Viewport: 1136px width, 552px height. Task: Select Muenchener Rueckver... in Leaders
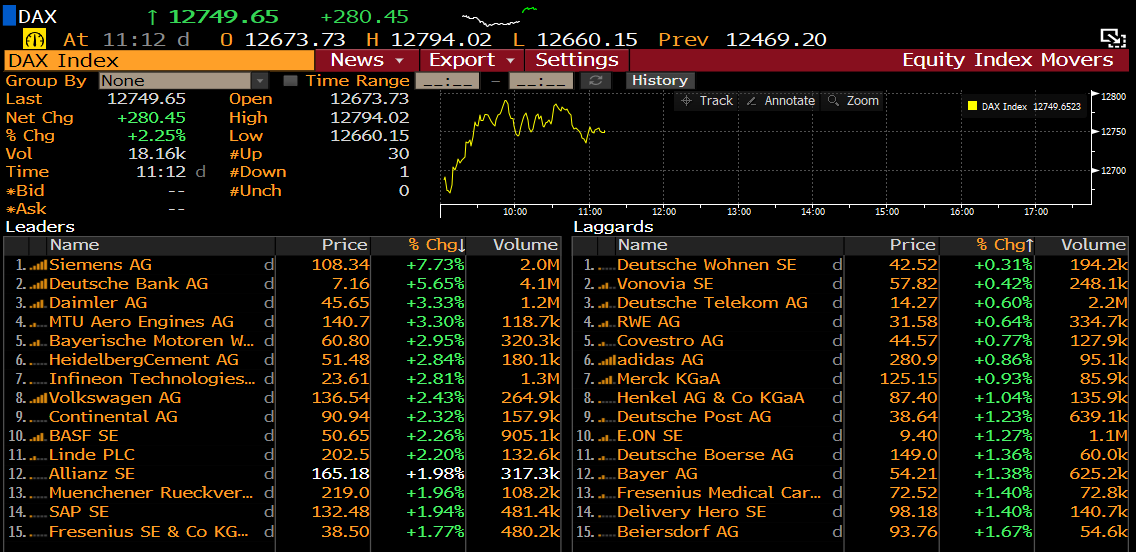[x=151, y=493]
